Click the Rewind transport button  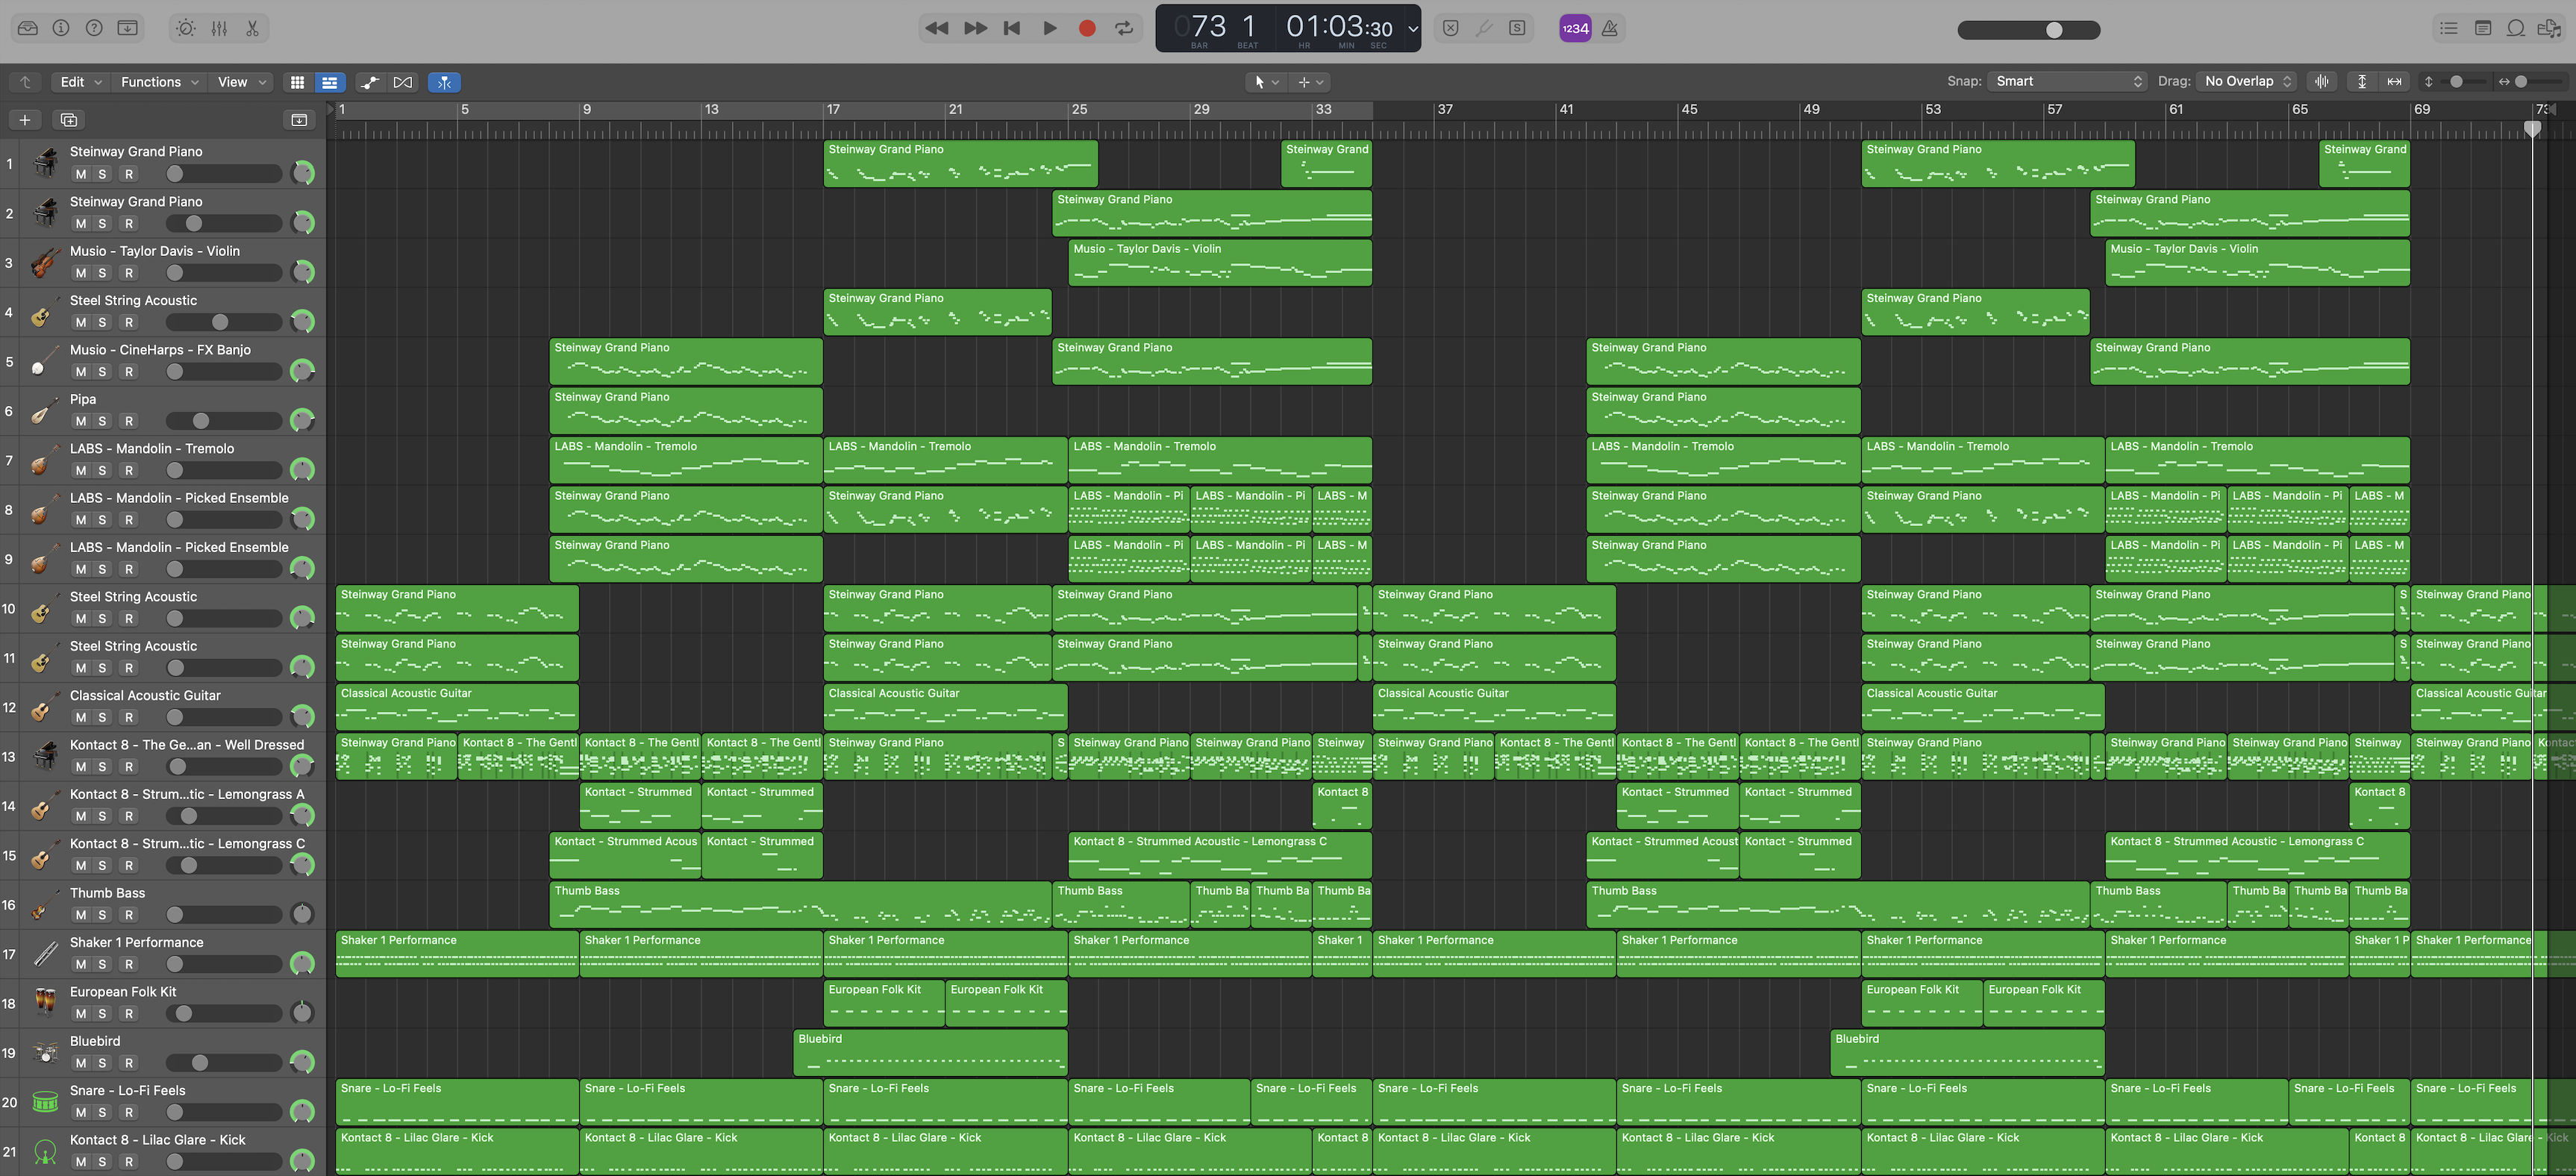click(937, 28)
